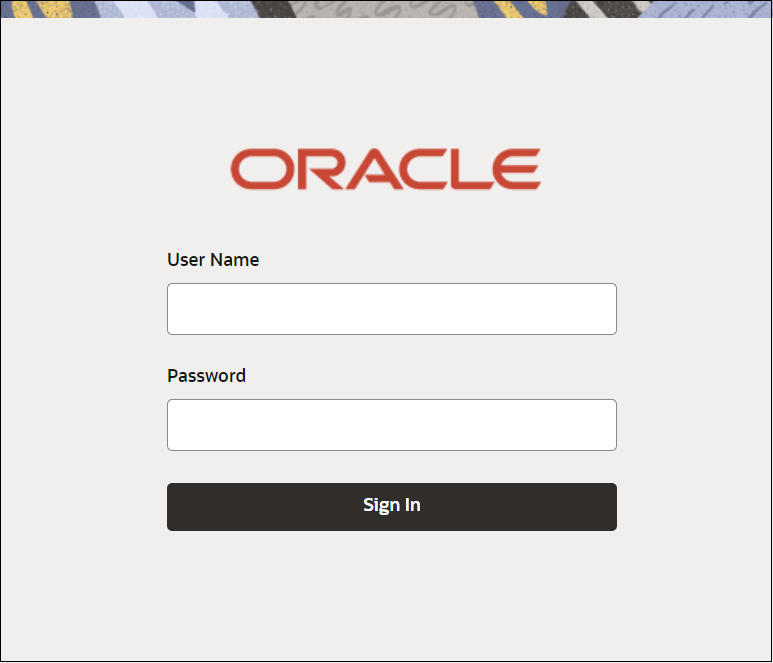Focus the Password text field

391,425
